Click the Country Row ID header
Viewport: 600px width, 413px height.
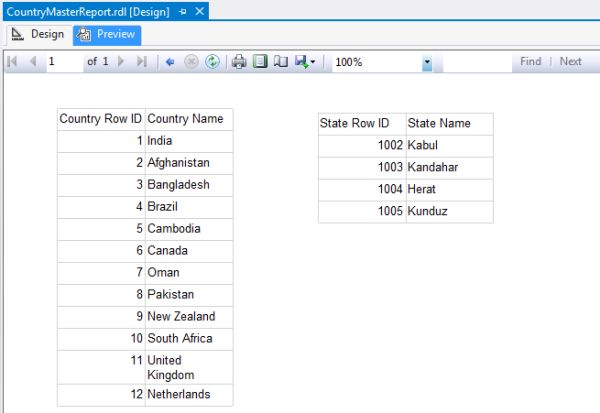pos(101,119)
